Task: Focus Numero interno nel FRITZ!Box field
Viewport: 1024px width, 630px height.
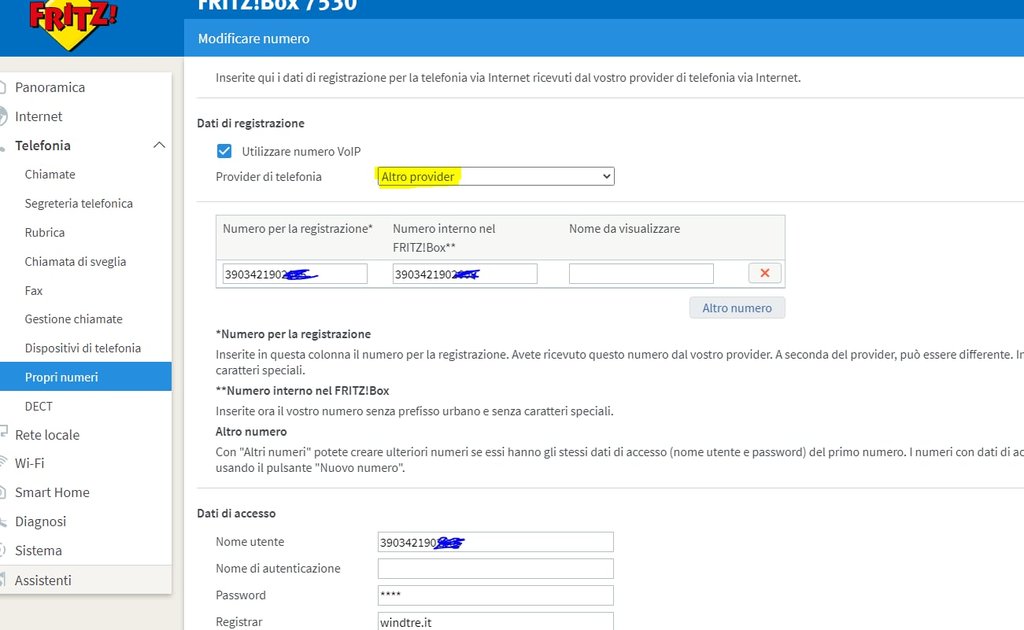Action: (464, 274)
